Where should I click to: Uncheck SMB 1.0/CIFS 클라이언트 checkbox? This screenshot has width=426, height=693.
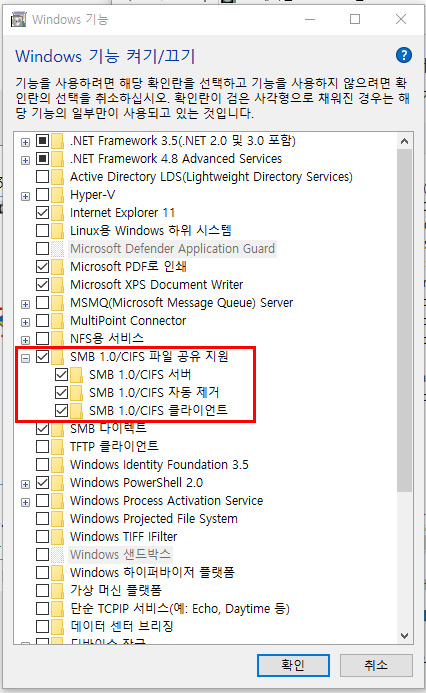pos(61,411)
